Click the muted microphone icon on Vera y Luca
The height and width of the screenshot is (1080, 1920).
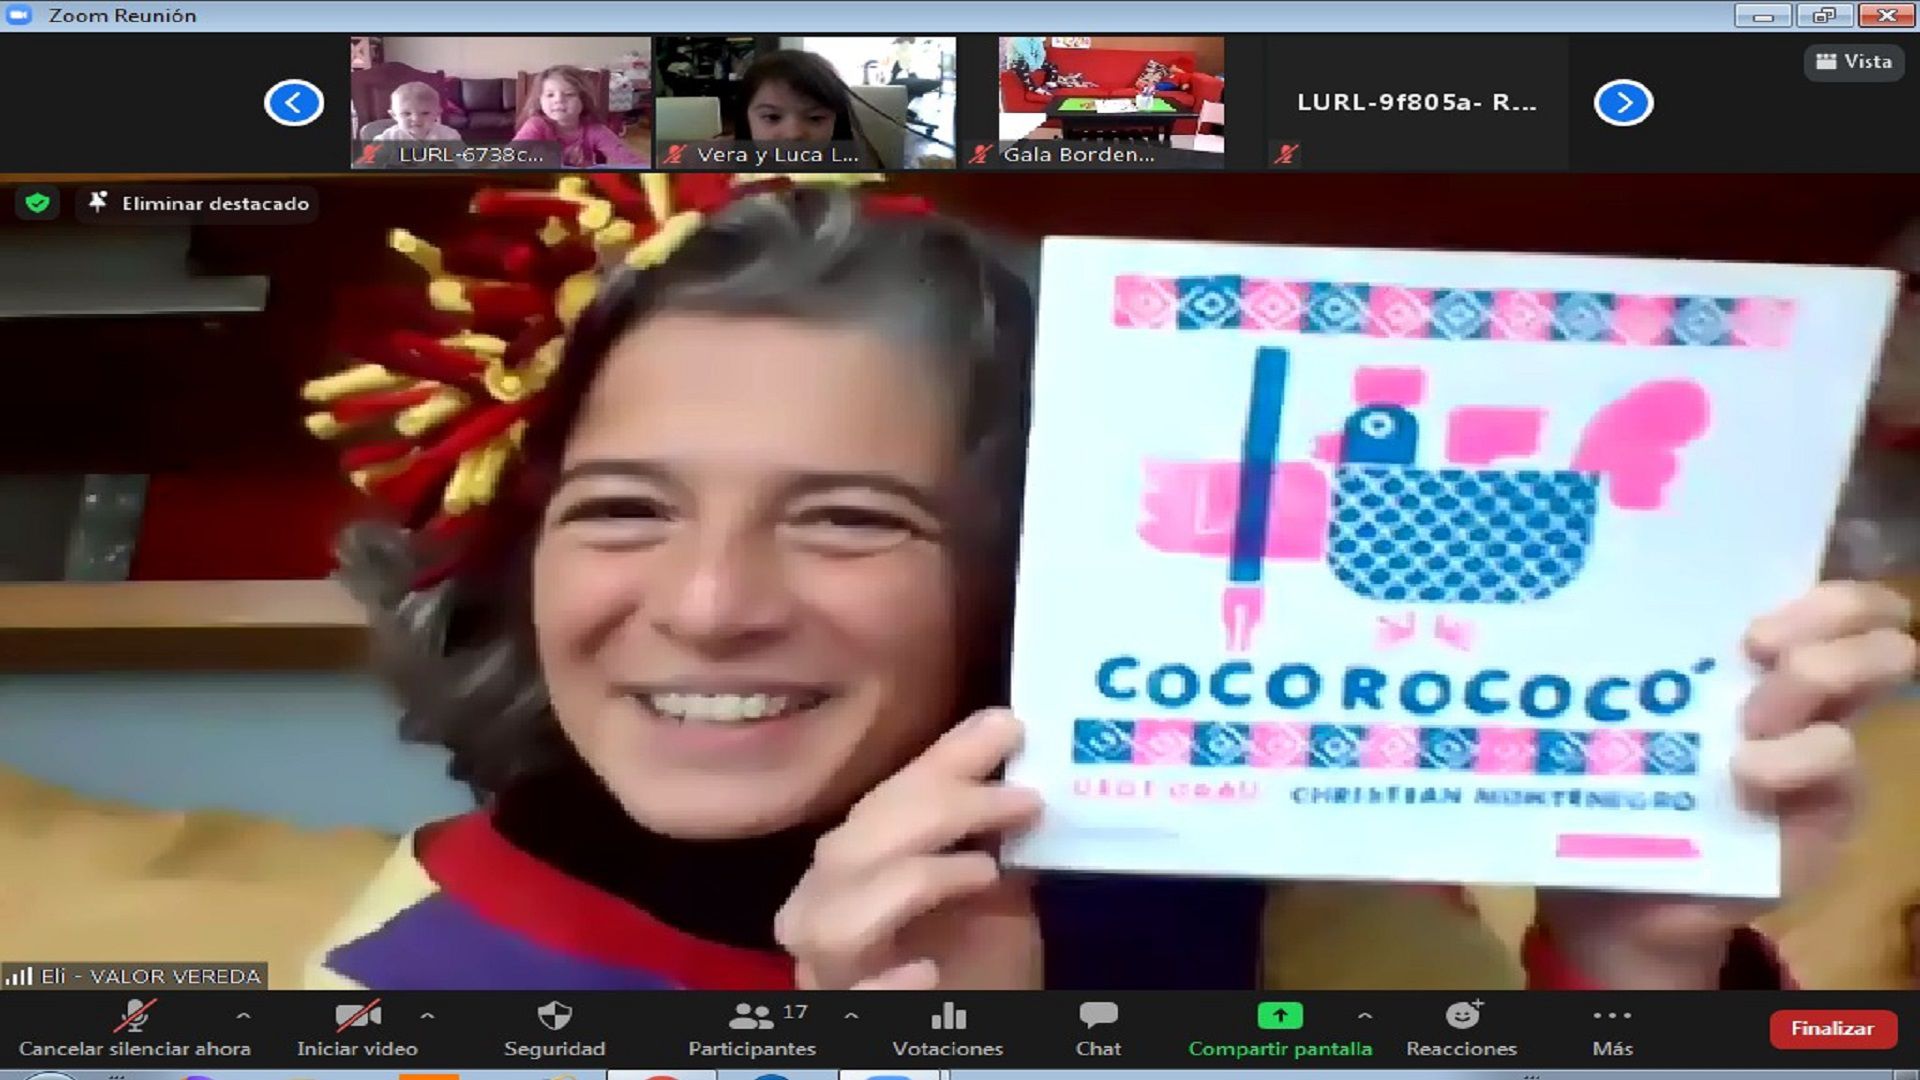pyautogui.click(x=675, y=154)
